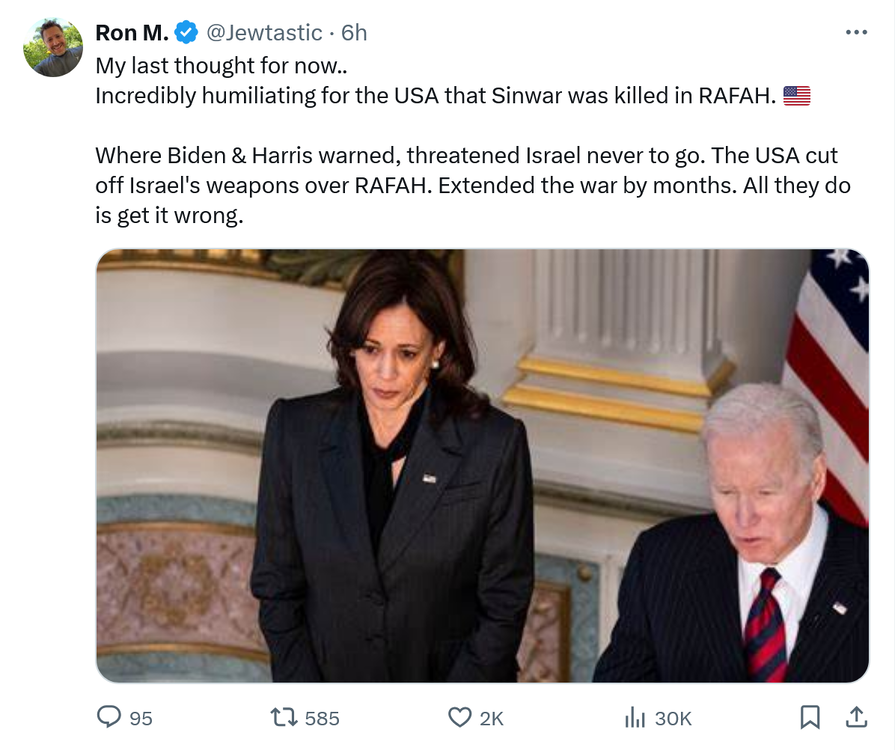Open the three-dot More options menu
This screenshot has height=750, width=895.
click(x=856, y=32)
